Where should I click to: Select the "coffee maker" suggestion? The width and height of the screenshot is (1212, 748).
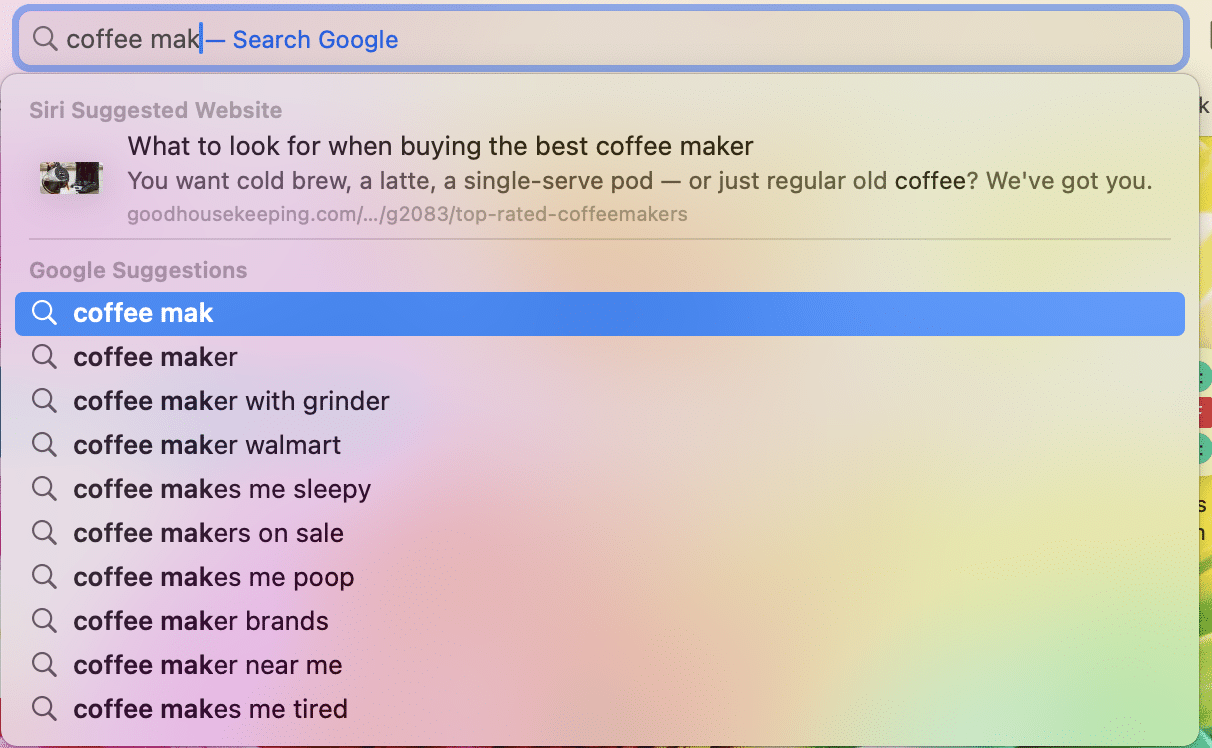coord(600,357)
